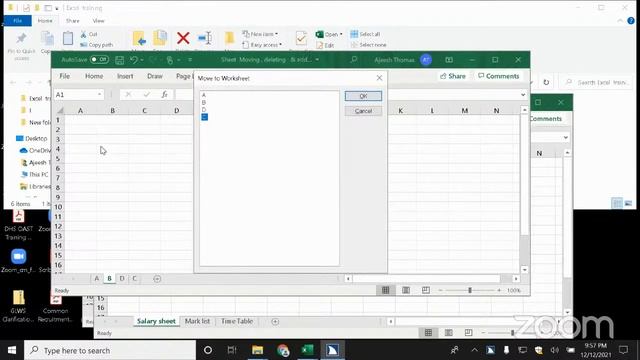Click Cancel in Move to Worksheet dialog
The width and height of the screenshot is (640, 360).
(x=363, y=111)
